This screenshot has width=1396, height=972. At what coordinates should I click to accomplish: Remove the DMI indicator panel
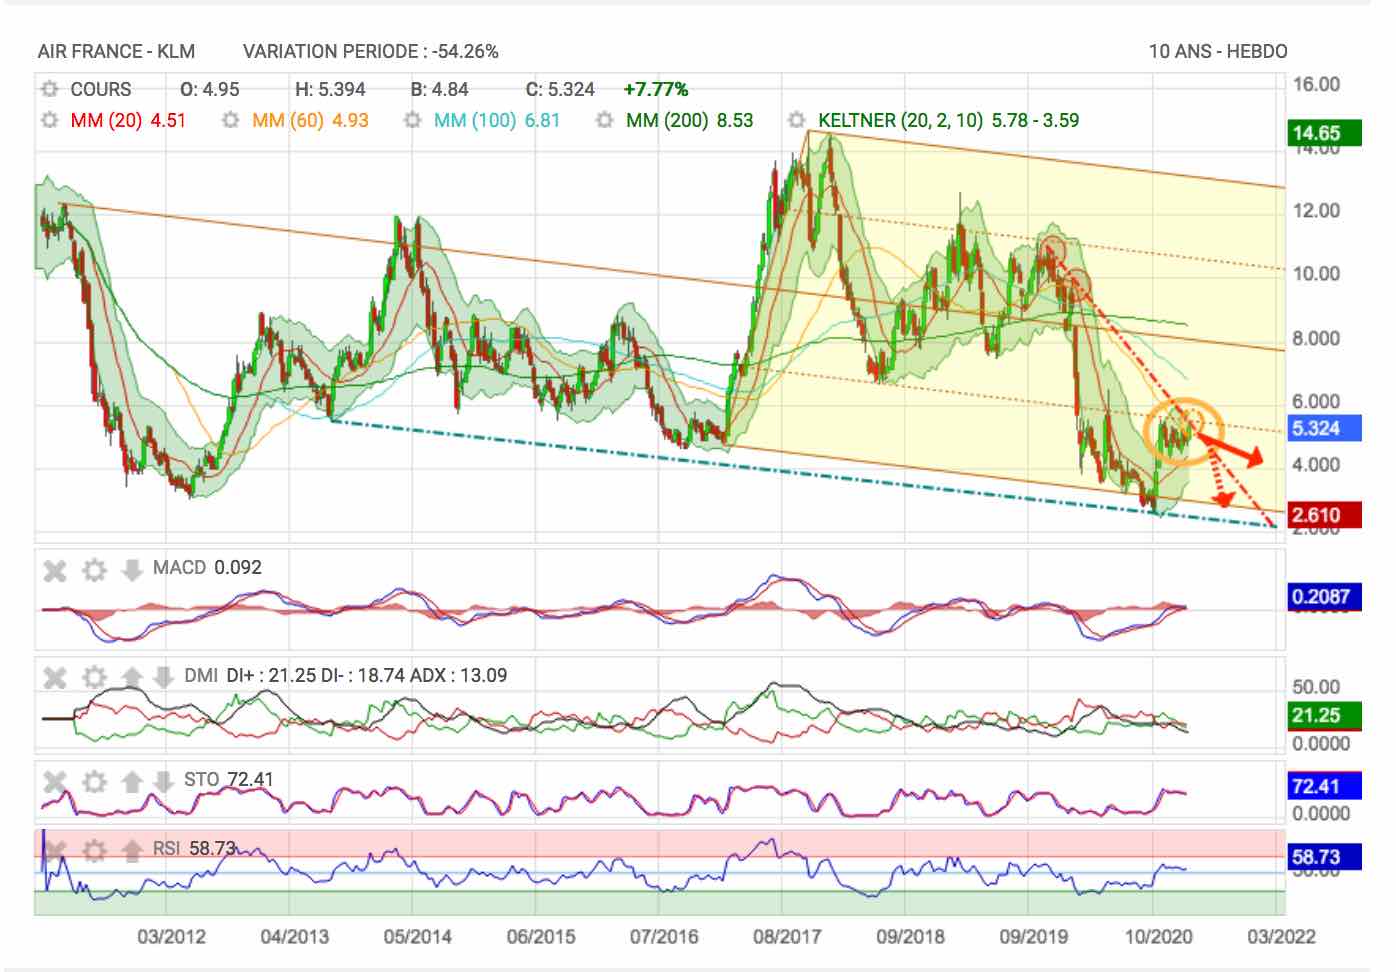point(55,678)
